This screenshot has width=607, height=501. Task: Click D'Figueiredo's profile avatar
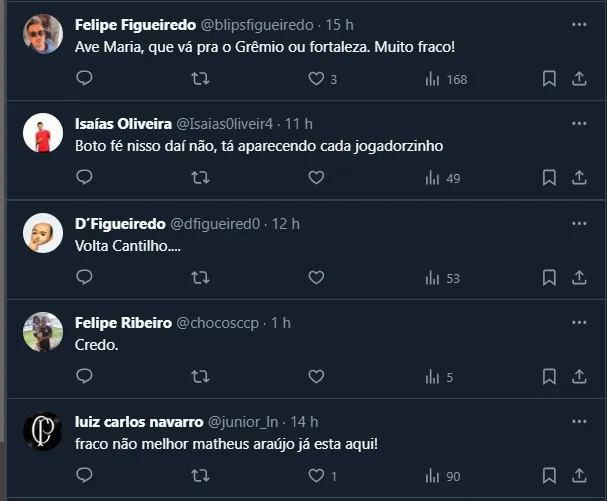(43, 234)
